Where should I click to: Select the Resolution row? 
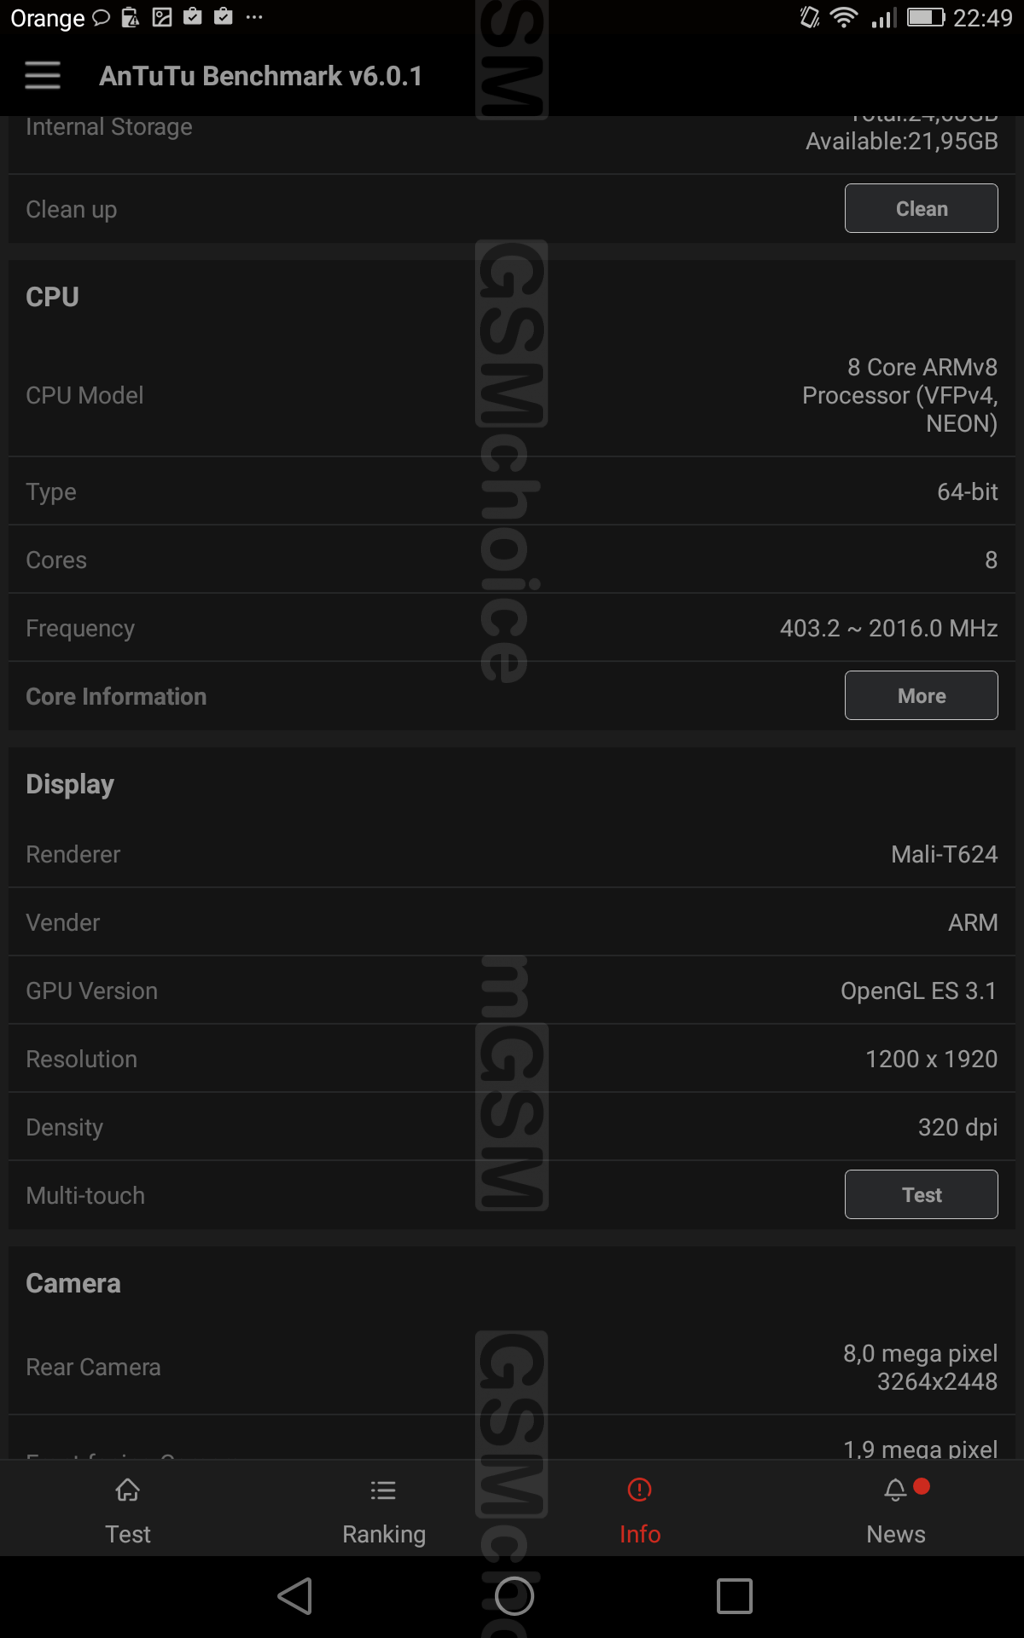[512, 1059]
